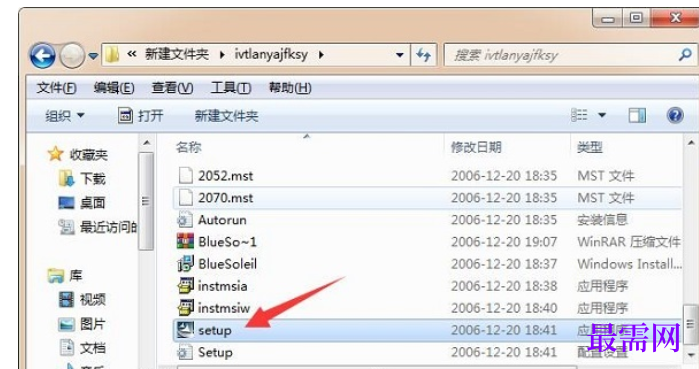
Task: Click the file list scrollbar thumb
Action: 691,324
